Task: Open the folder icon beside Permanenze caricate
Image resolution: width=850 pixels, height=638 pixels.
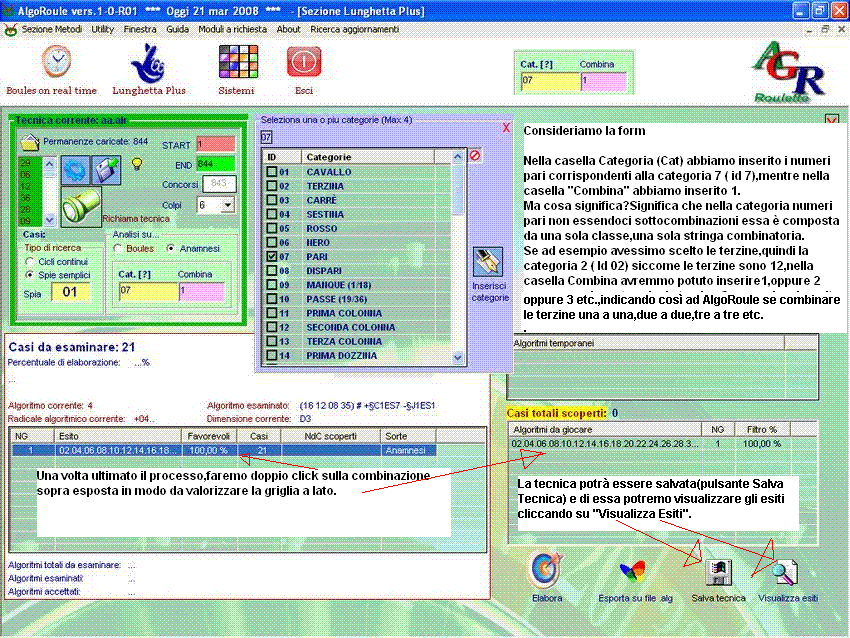Action: [x=30, y=142]
